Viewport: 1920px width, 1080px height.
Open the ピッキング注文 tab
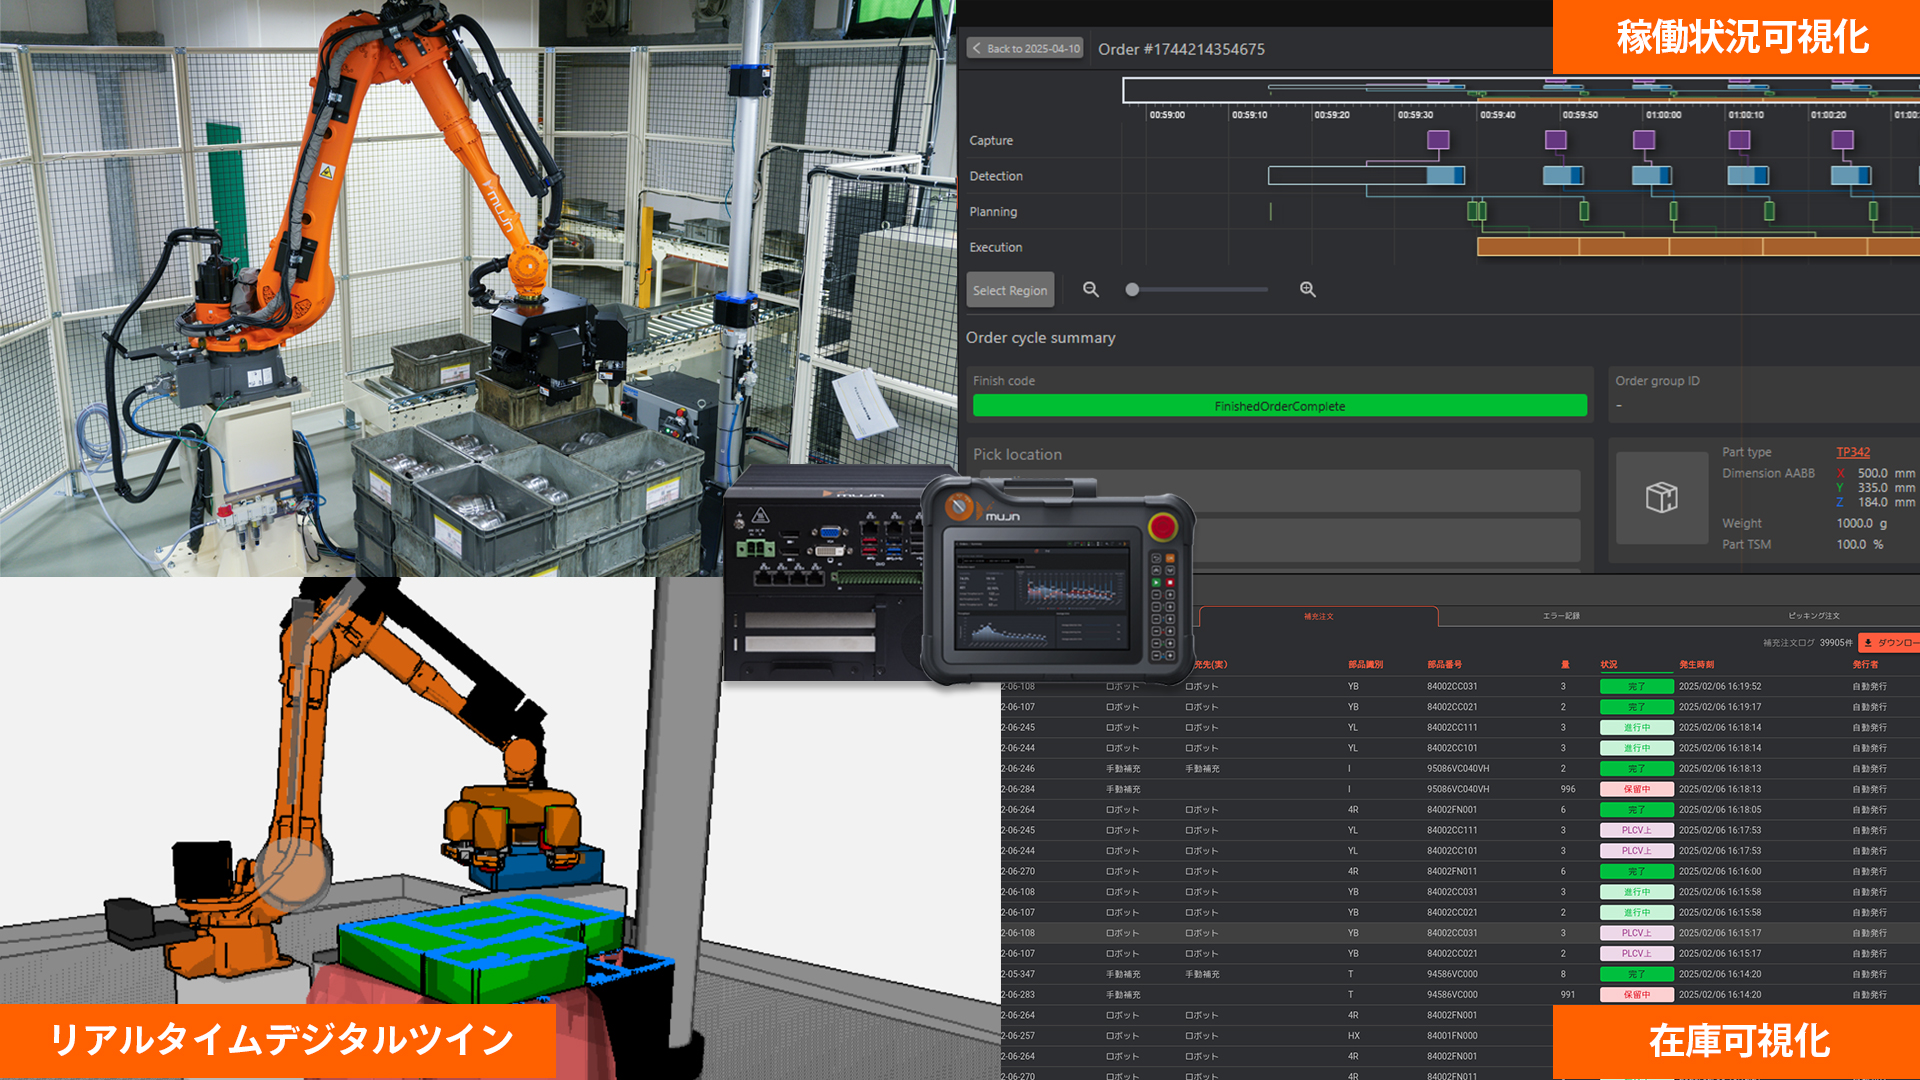coord(1813,616)
